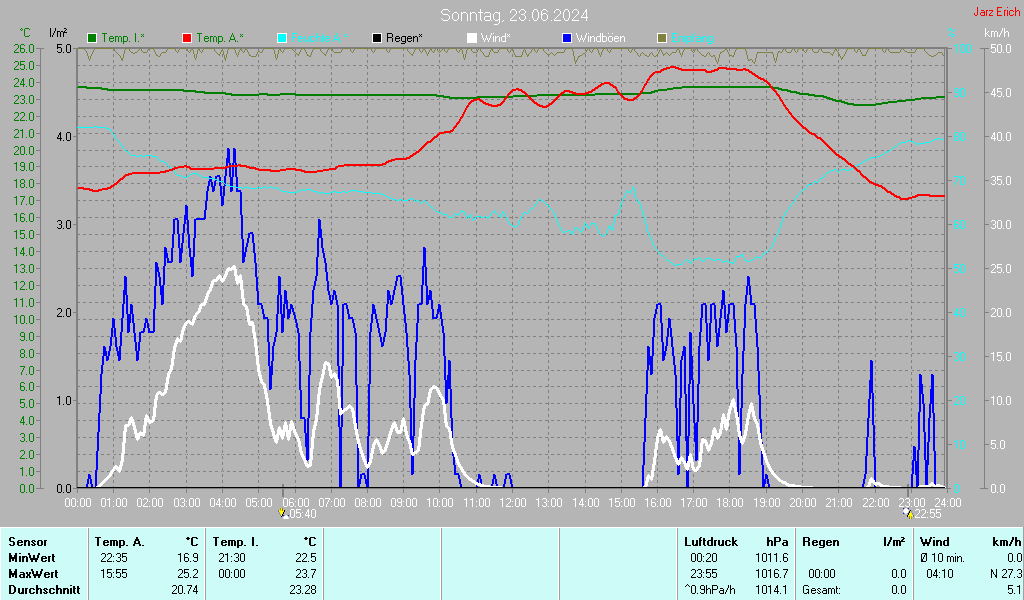
Task: Click the Wind column header in table
Action: click(x=934, y=541)
